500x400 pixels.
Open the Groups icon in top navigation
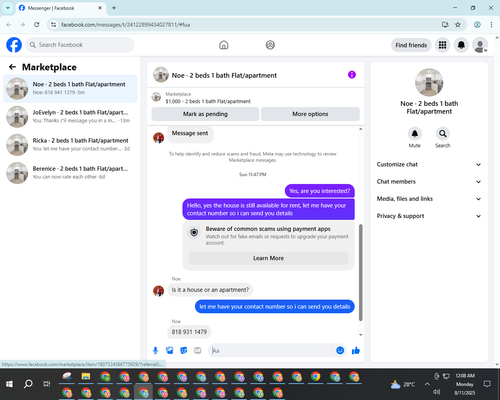pyautogui.click(x=270, y=45)
